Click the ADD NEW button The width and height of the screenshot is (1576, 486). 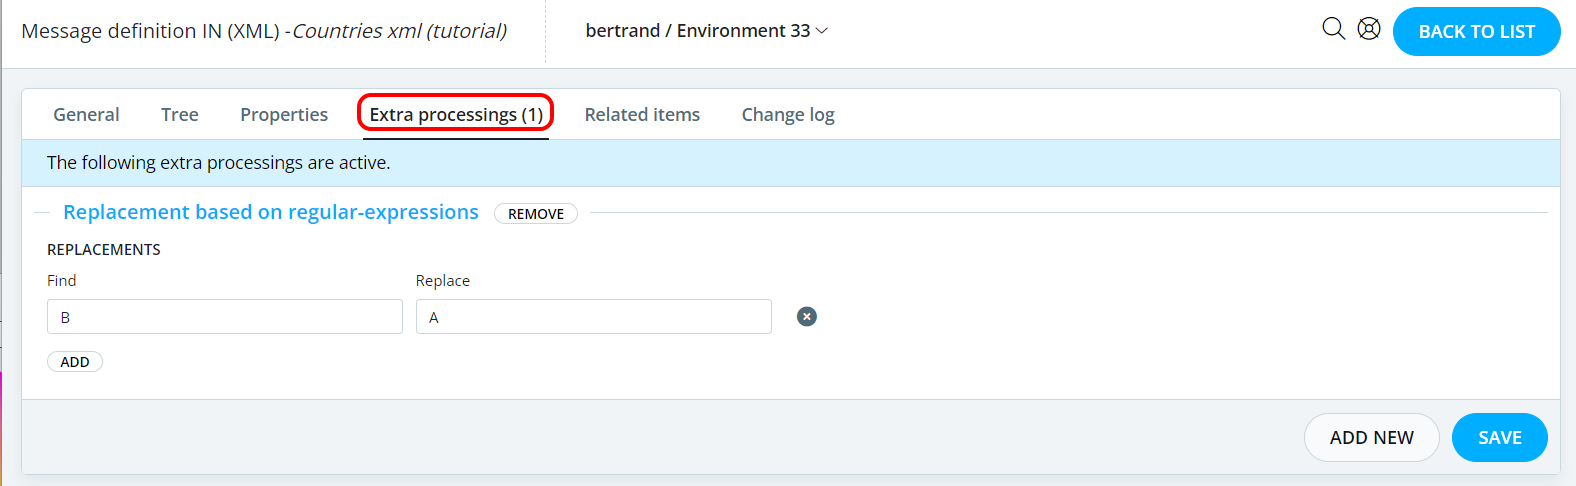[x=1371, y=438]
